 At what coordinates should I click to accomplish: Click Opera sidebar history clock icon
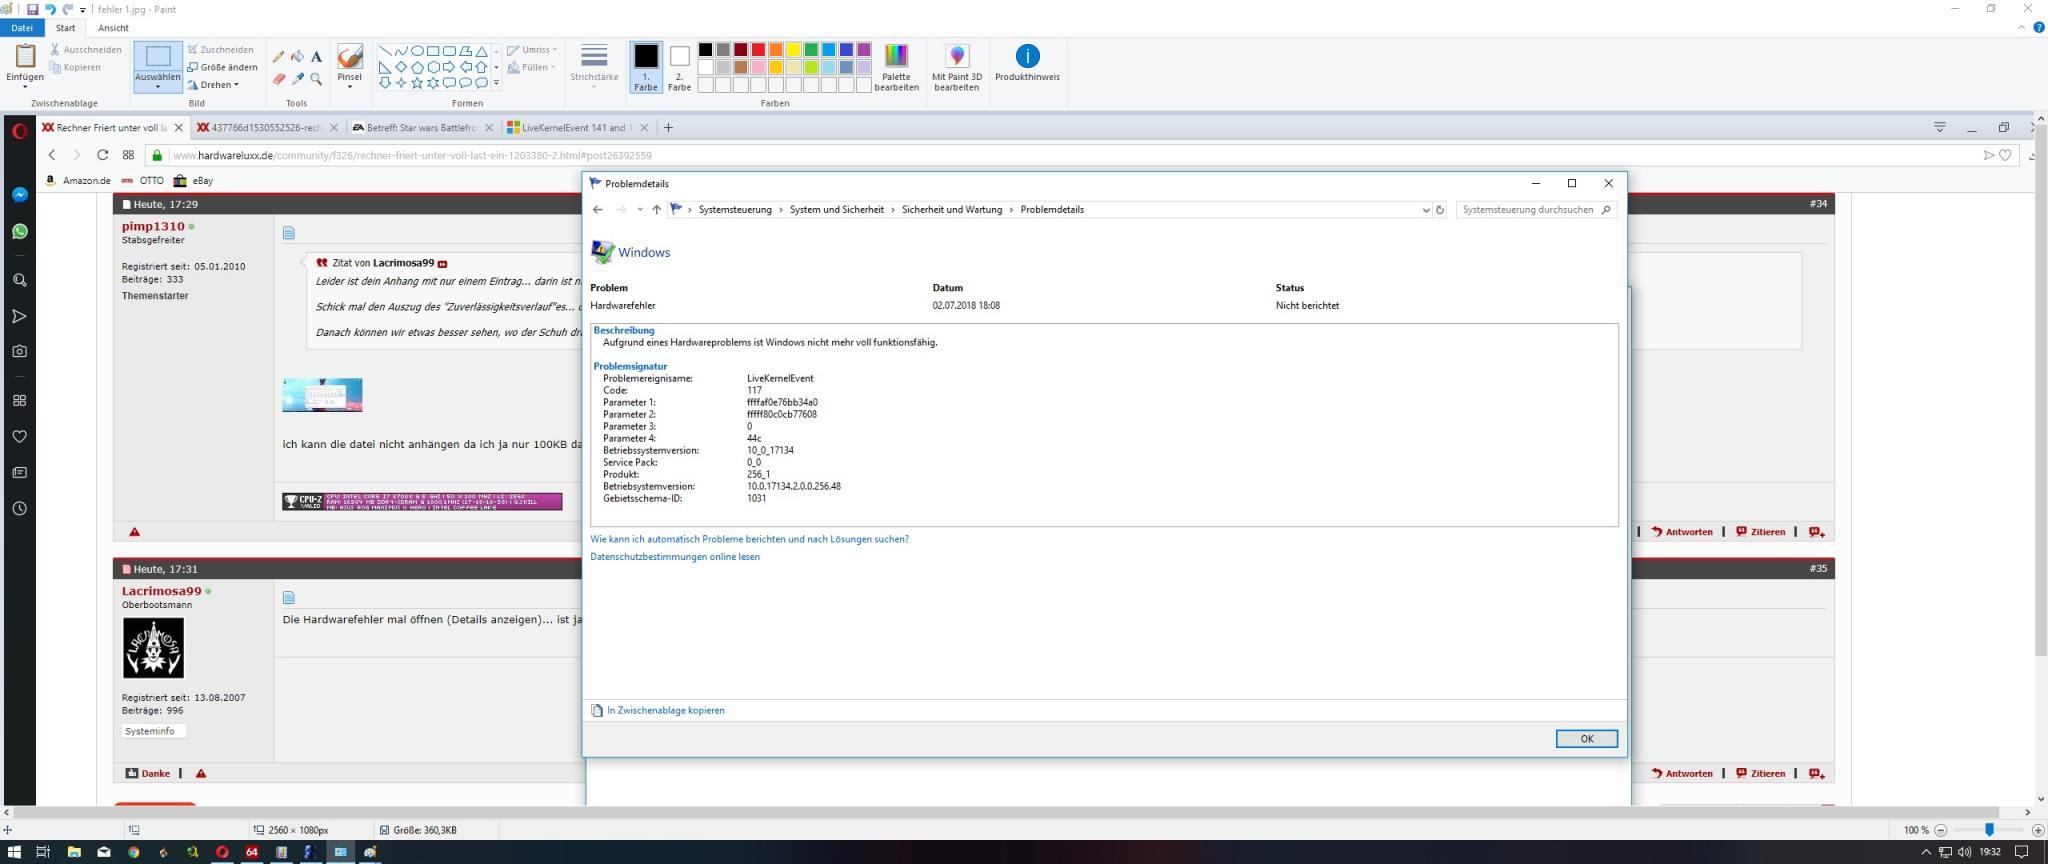click(x=19, y=508)
